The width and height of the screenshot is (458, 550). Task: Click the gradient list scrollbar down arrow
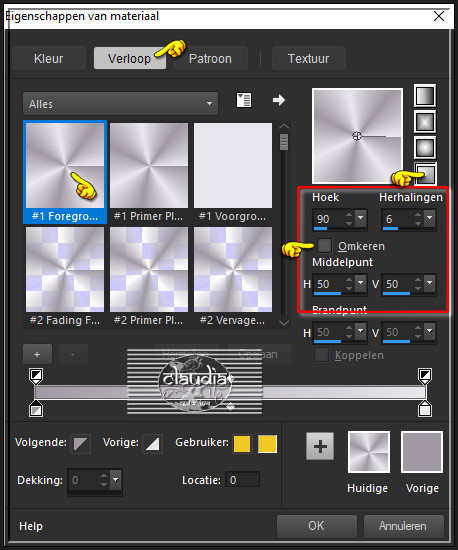(x=284, y=323)
